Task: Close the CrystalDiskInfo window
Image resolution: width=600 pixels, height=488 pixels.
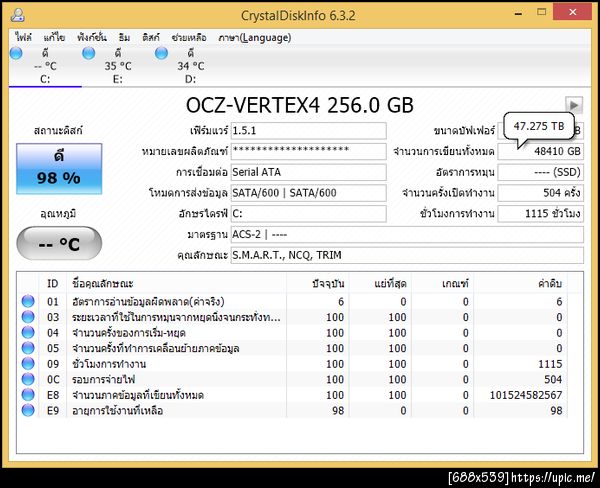Action: click(572, 12)
